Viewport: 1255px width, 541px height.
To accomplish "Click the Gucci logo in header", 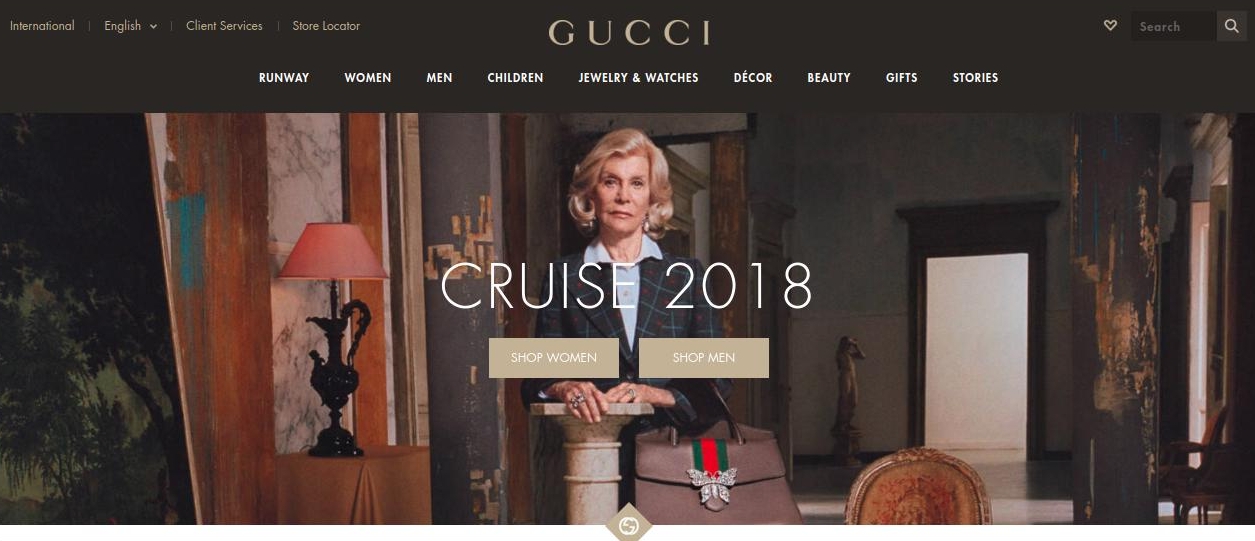I will 629,32.
